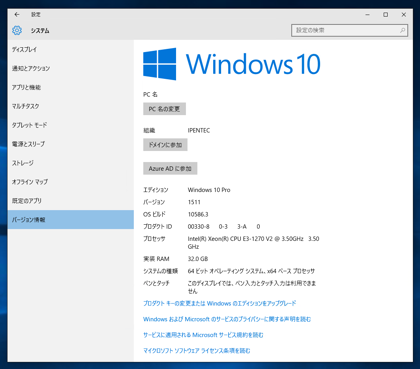Click the OS ビルド label
The width and height of the screenshot is (420, 369).
click(x=154, y=214)
